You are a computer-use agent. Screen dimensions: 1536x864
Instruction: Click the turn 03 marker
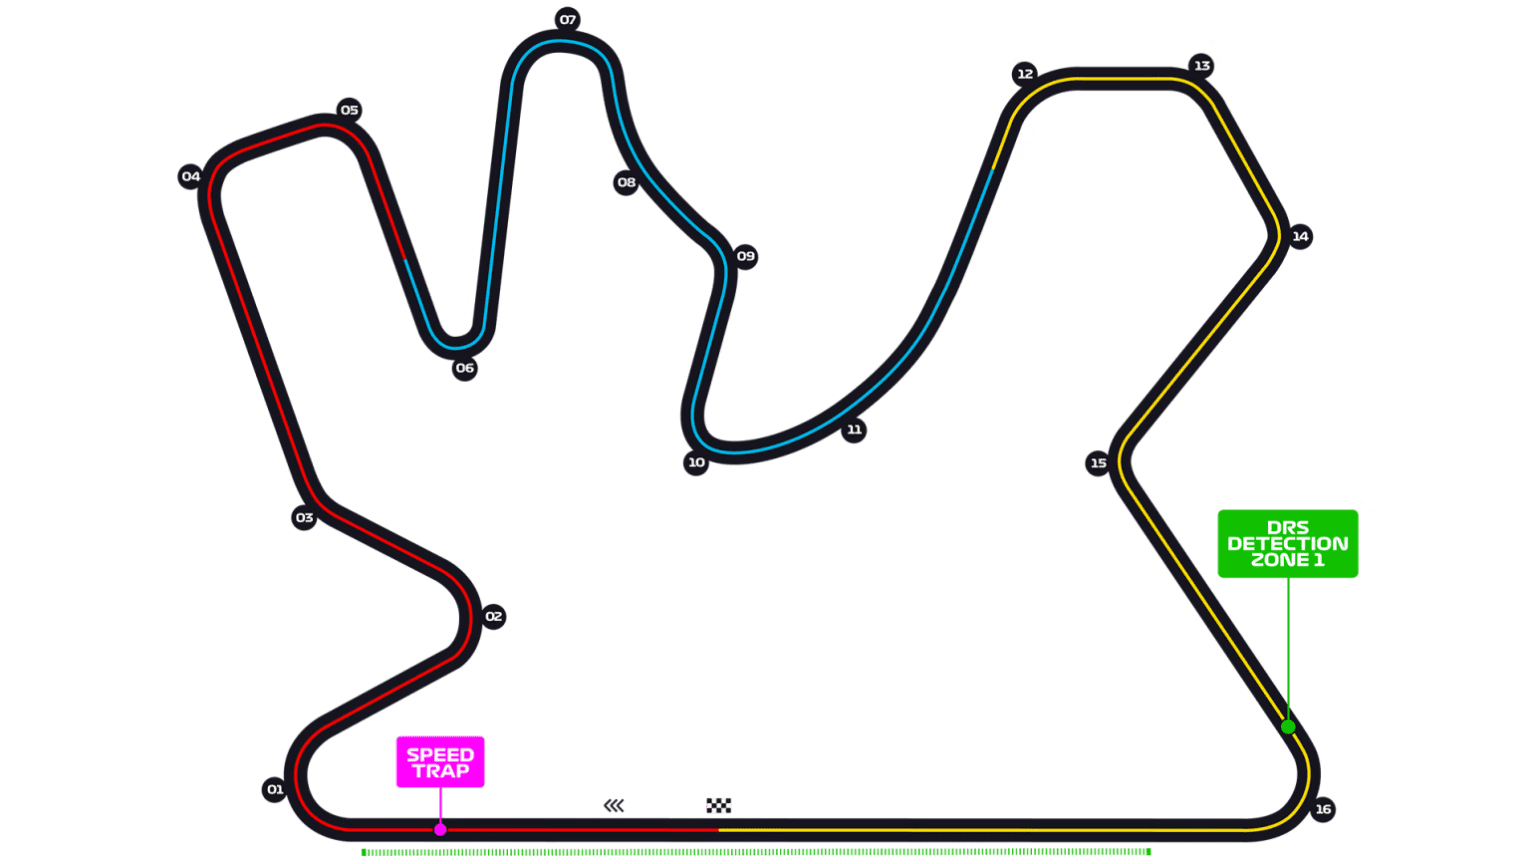304,518
